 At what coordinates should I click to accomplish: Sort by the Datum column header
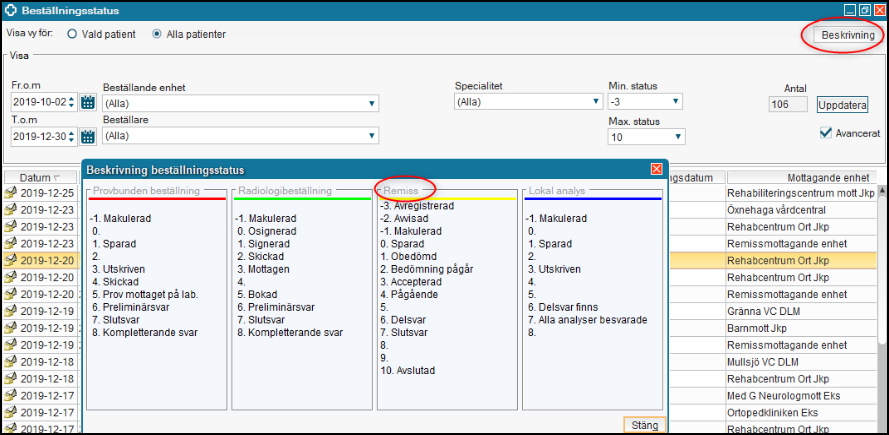pos(40,176)
